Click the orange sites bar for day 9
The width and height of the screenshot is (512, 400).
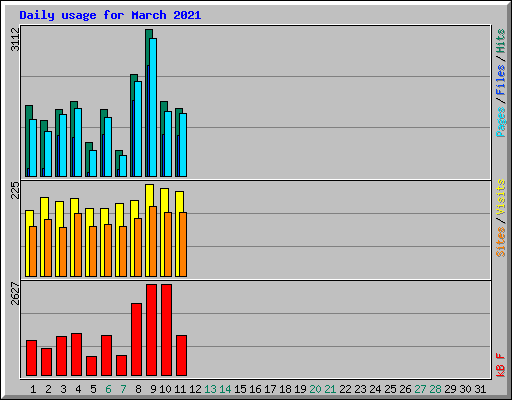click(153, 241)
